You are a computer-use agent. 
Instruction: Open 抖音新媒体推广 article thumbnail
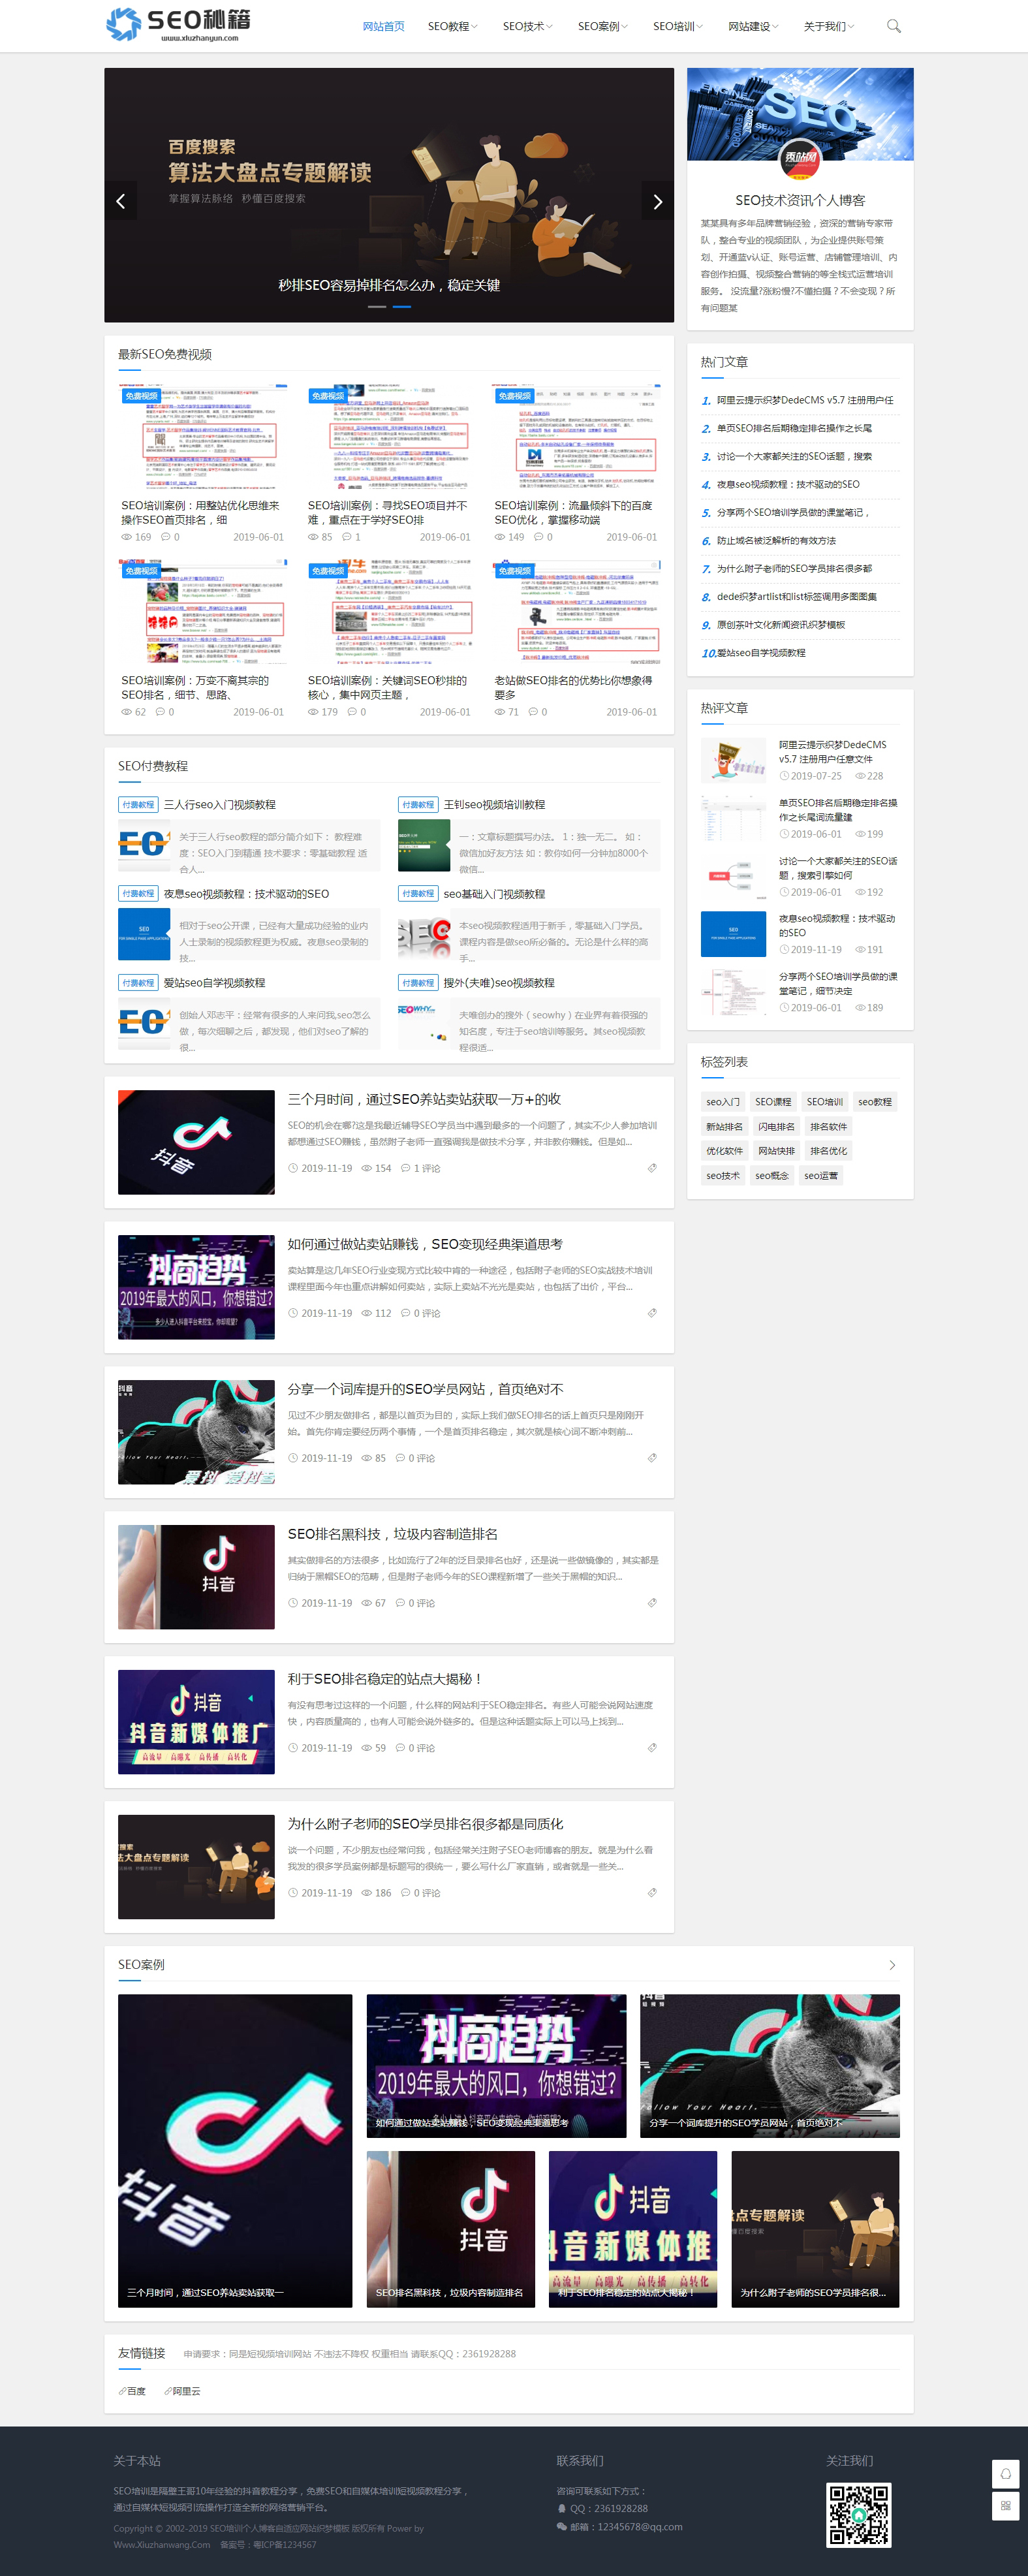196,1721
